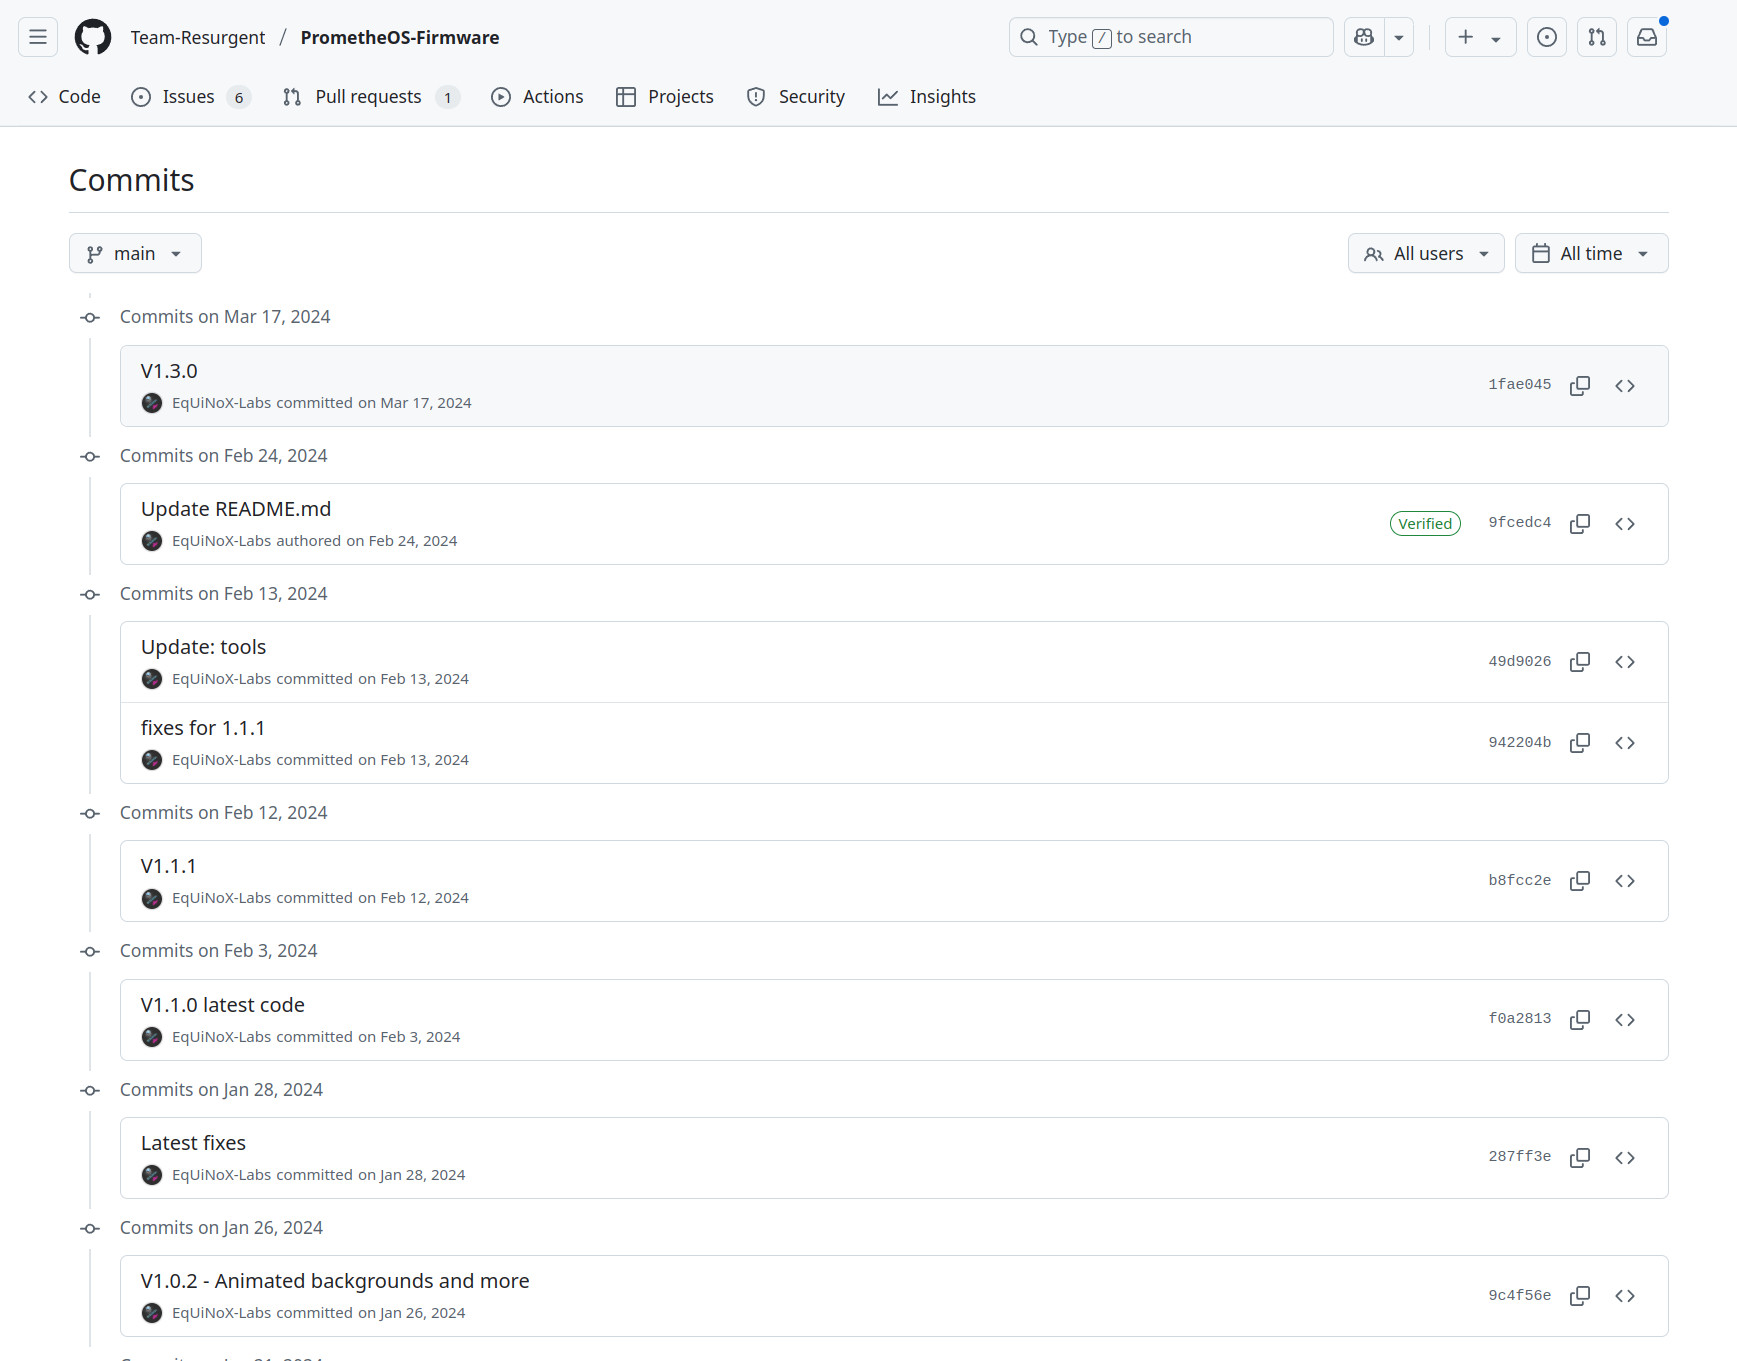The height and width of the screenshot is (1361, 1737).
Task: Browse repository at commit 287ff3e
Action: [x=1625, y=1158]
